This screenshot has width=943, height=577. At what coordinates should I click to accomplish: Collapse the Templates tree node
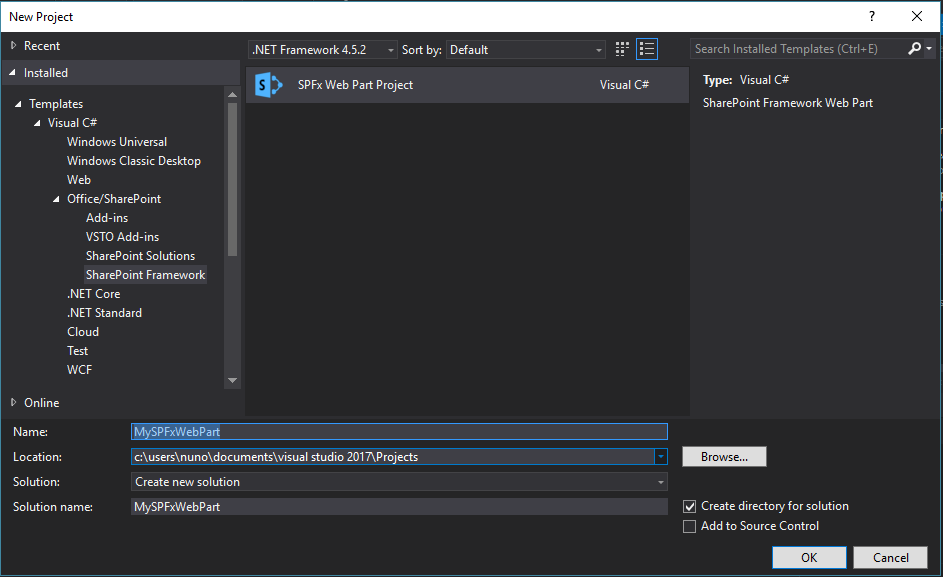click(18, 104)
